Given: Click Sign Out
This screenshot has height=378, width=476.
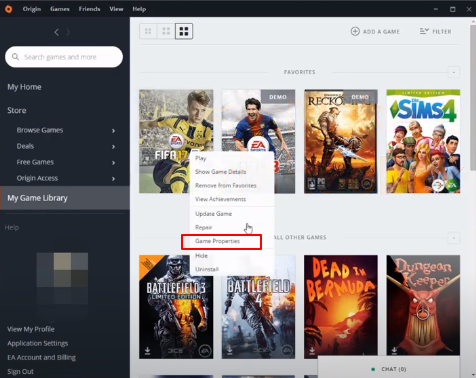Looking at the screenshot, I should tap(20, 371).
